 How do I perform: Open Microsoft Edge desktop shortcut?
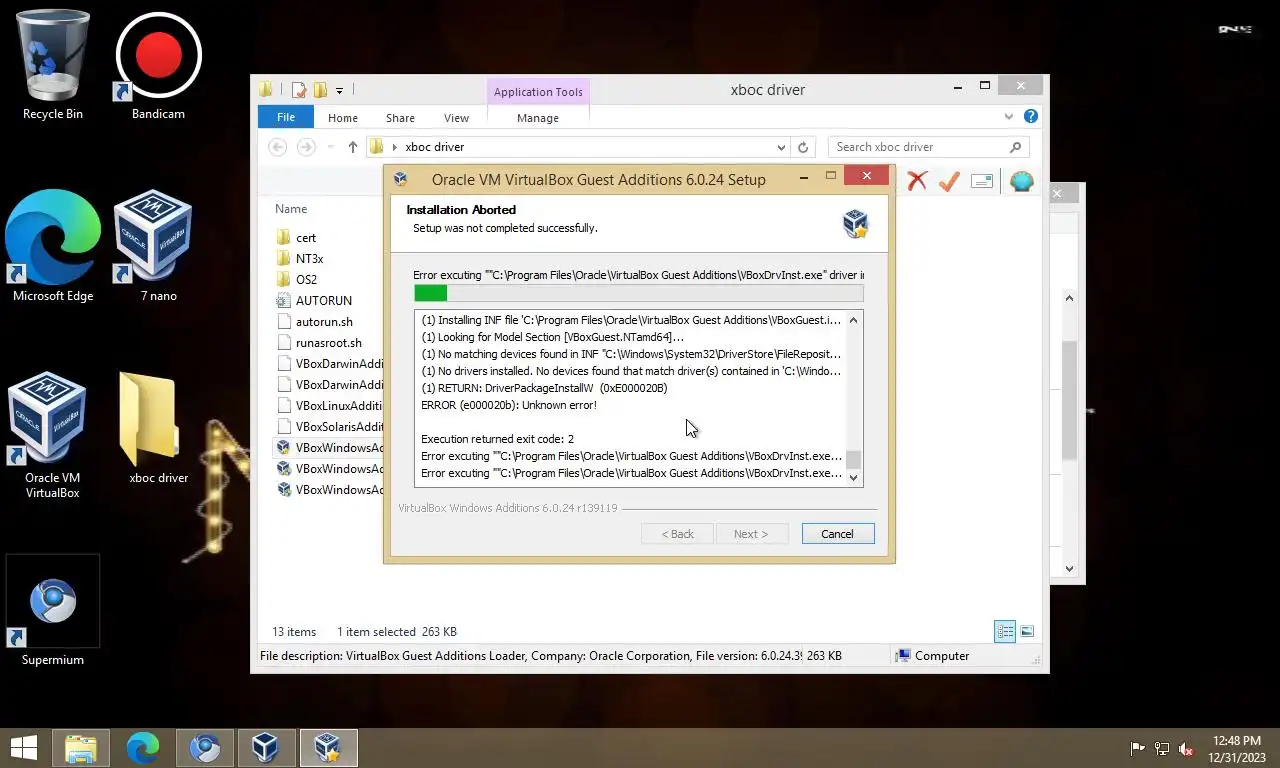[53, 246]
